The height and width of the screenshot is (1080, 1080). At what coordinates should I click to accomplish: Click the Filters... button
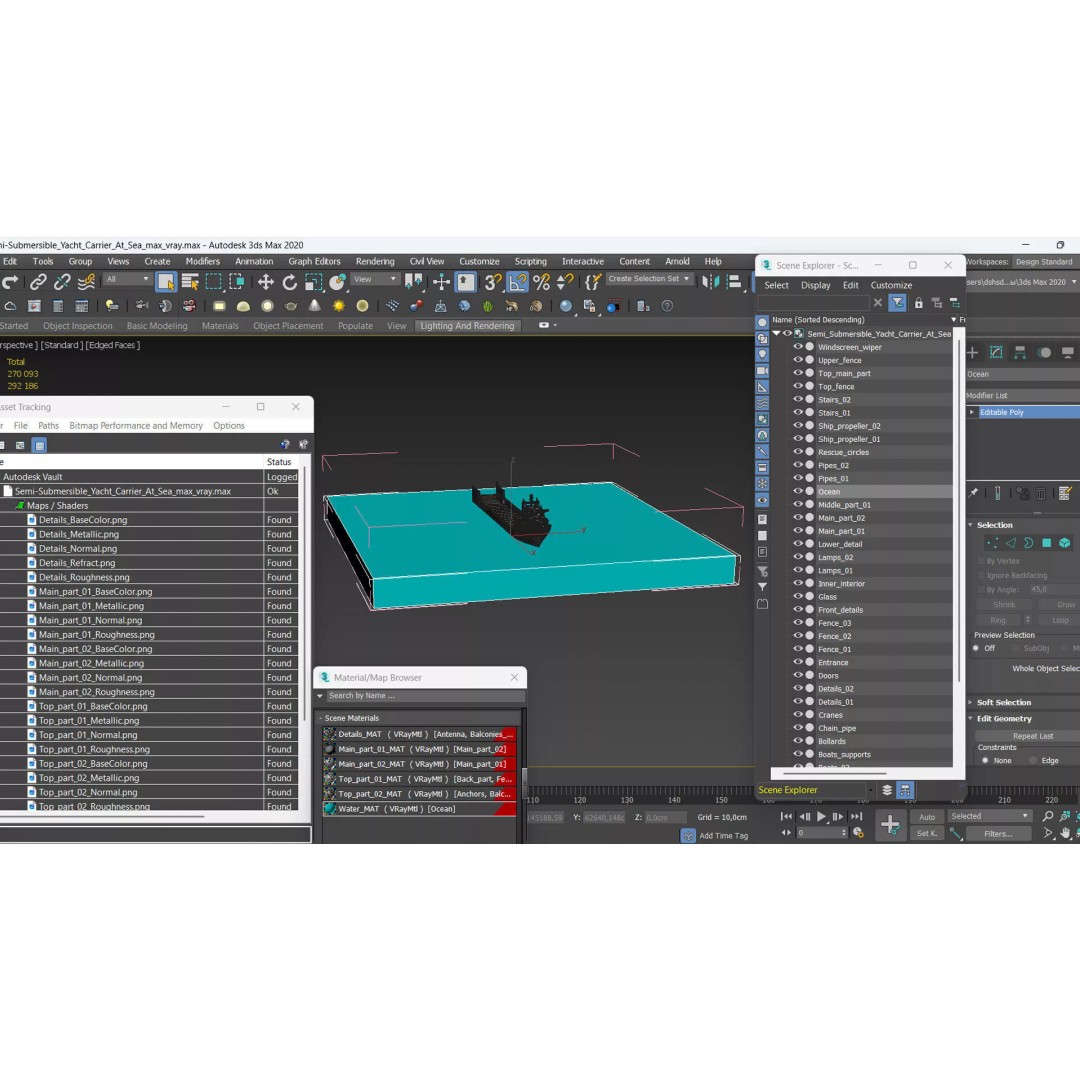(998, 833)
